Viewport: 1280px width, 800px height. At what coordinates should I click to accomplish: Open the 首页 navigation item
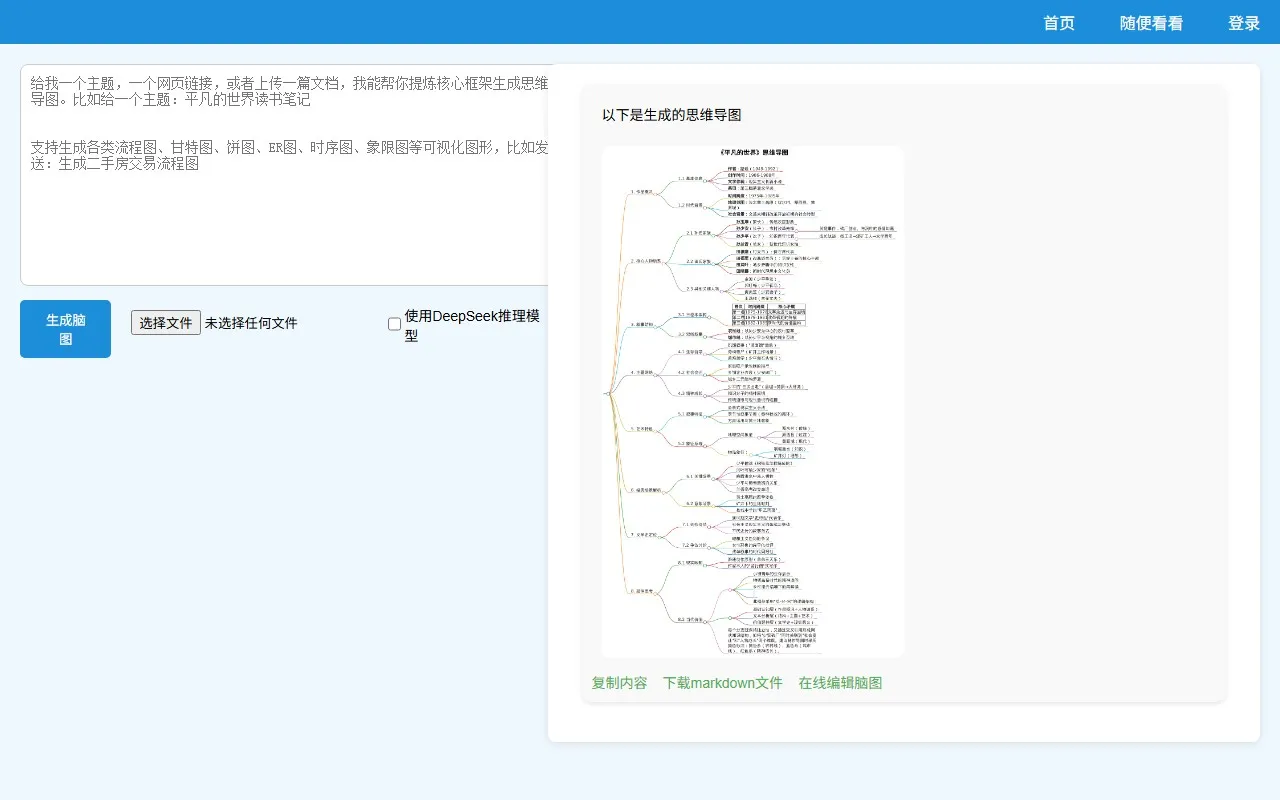tap(1058, 23)
